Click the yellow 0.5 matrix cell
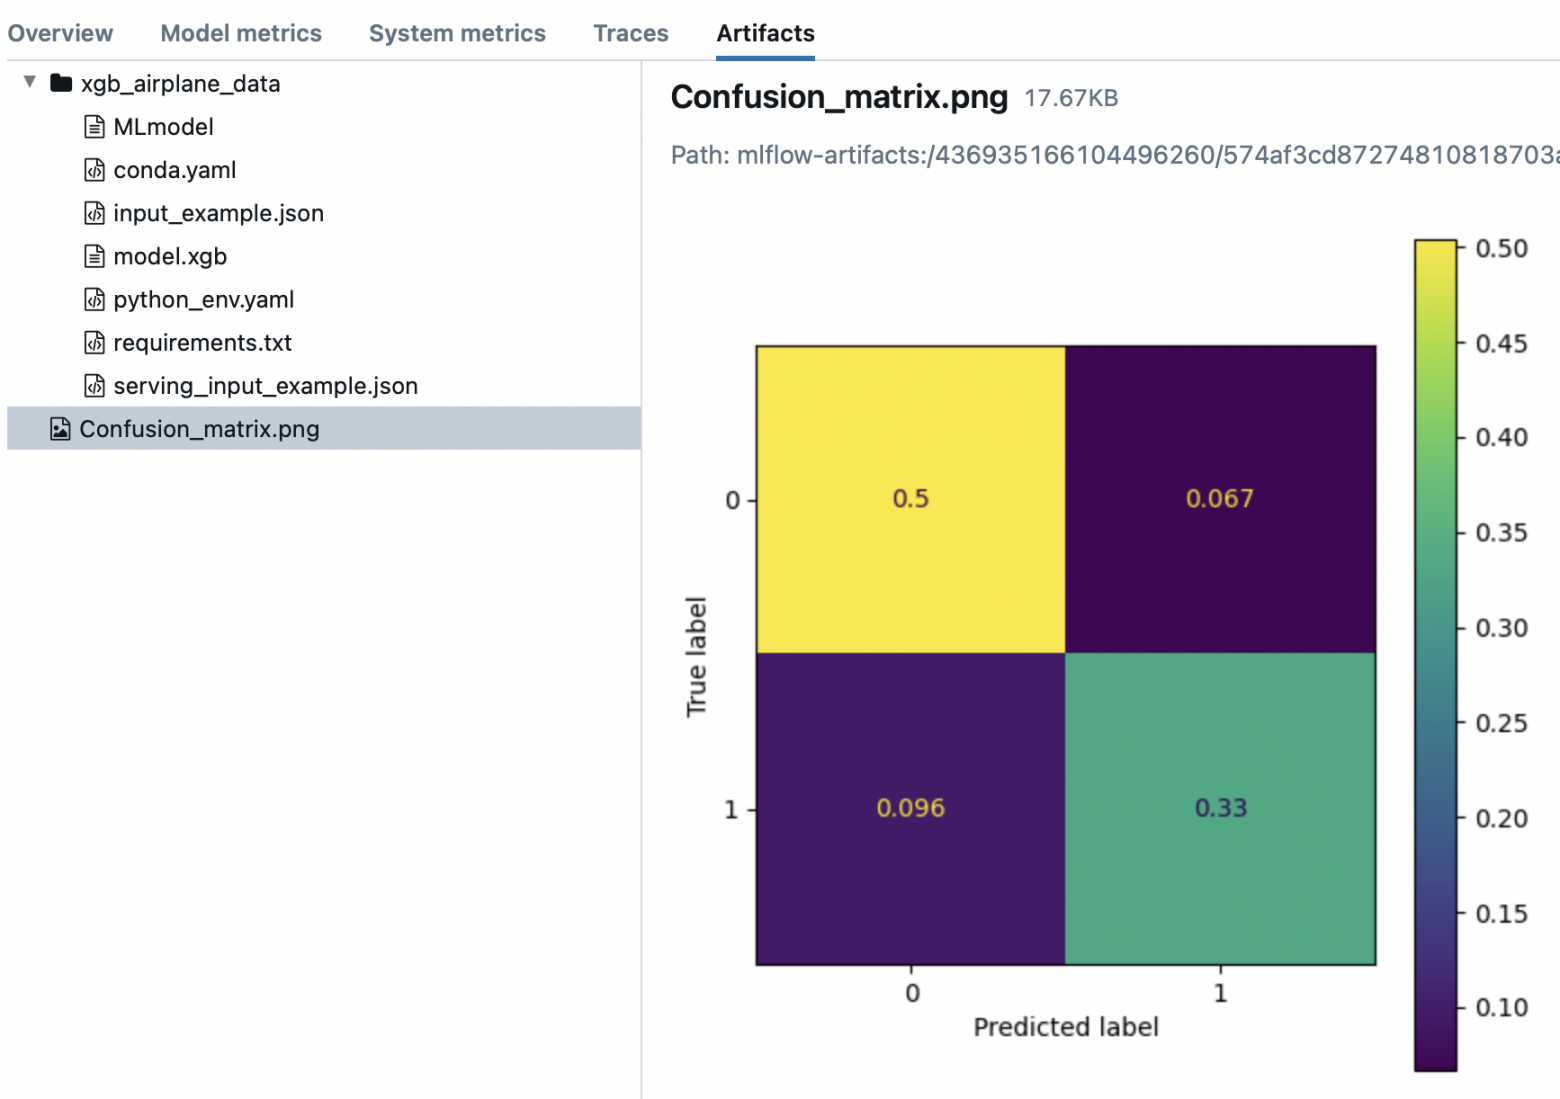 [x=910, y=499]
